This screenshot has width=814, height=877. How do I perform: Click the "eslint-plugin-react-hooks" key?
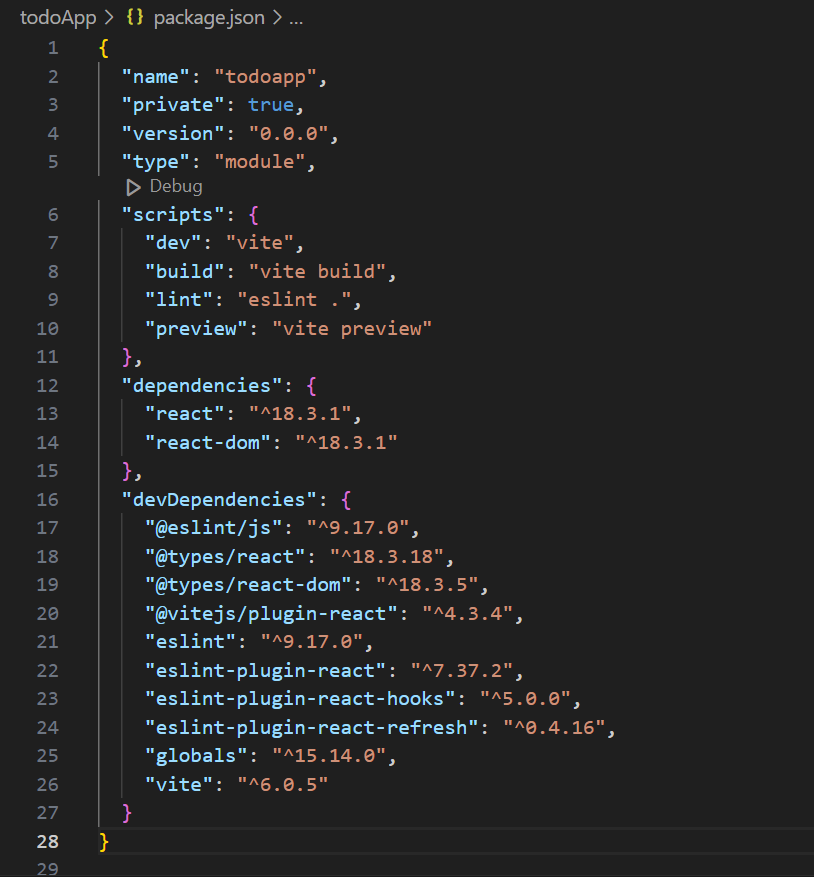tap(300, 699)
